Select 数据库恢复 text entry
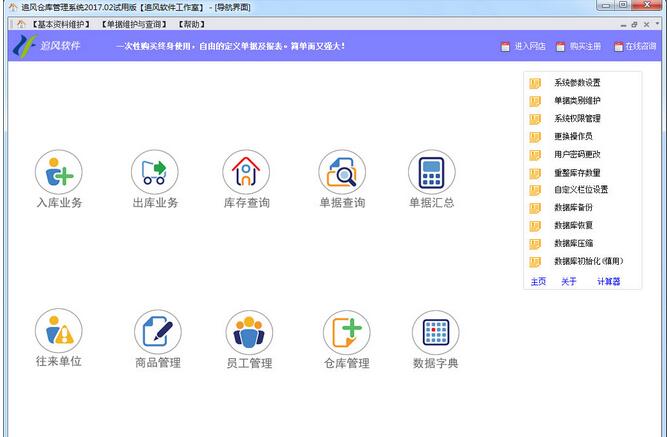The image size is (667, 437). [573, 225]
